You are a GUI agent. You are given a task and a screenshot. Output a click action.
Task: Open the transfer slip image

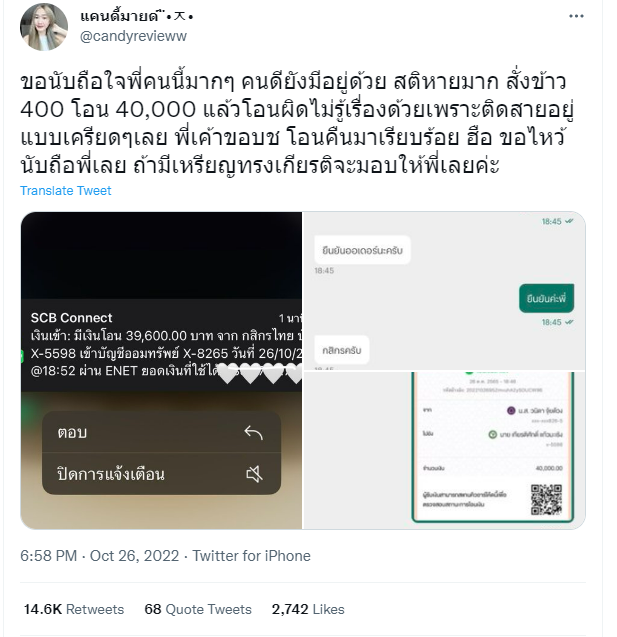tap(444, 451)
